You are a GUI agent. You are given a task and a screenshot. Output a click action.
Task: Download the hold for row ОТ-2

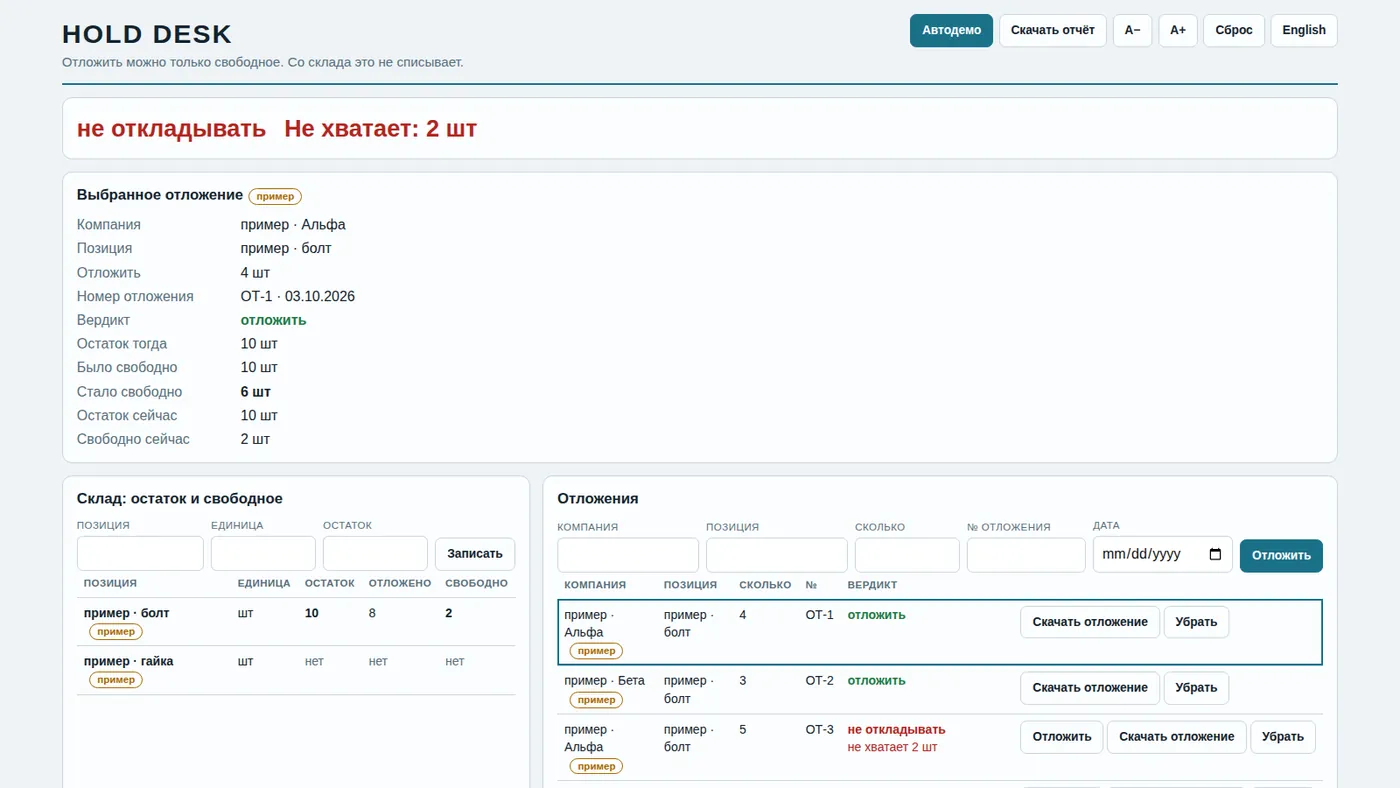click(1090, 688)
